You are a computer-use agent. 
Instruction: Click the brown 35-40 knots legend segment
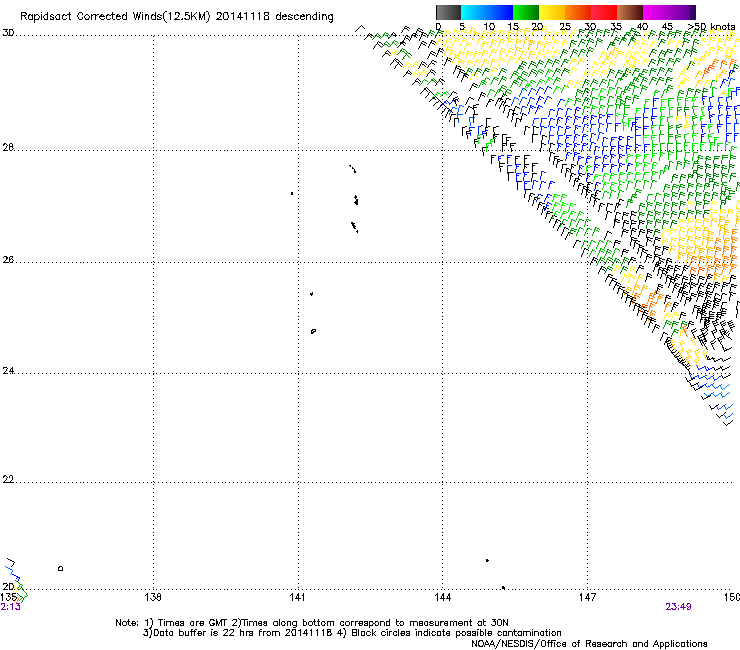(630, 12)
